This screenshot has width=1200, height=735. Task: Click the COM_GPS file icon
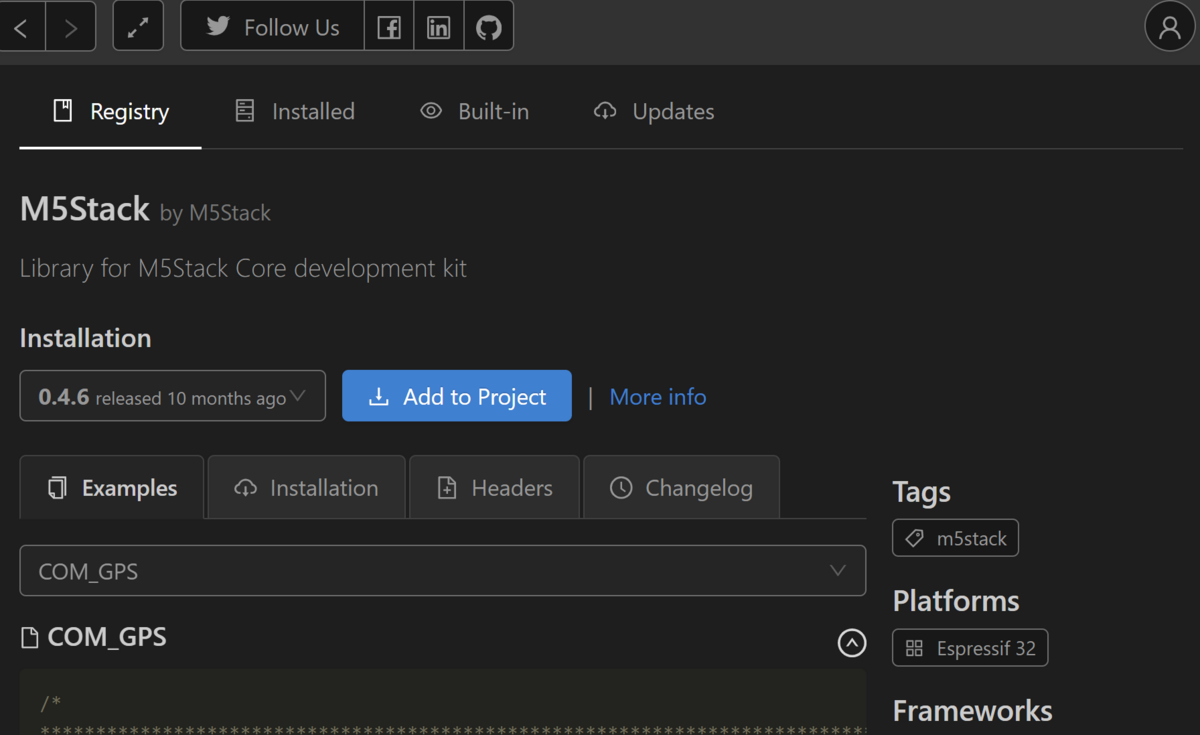pyautogui.click(x=31, y=636)
